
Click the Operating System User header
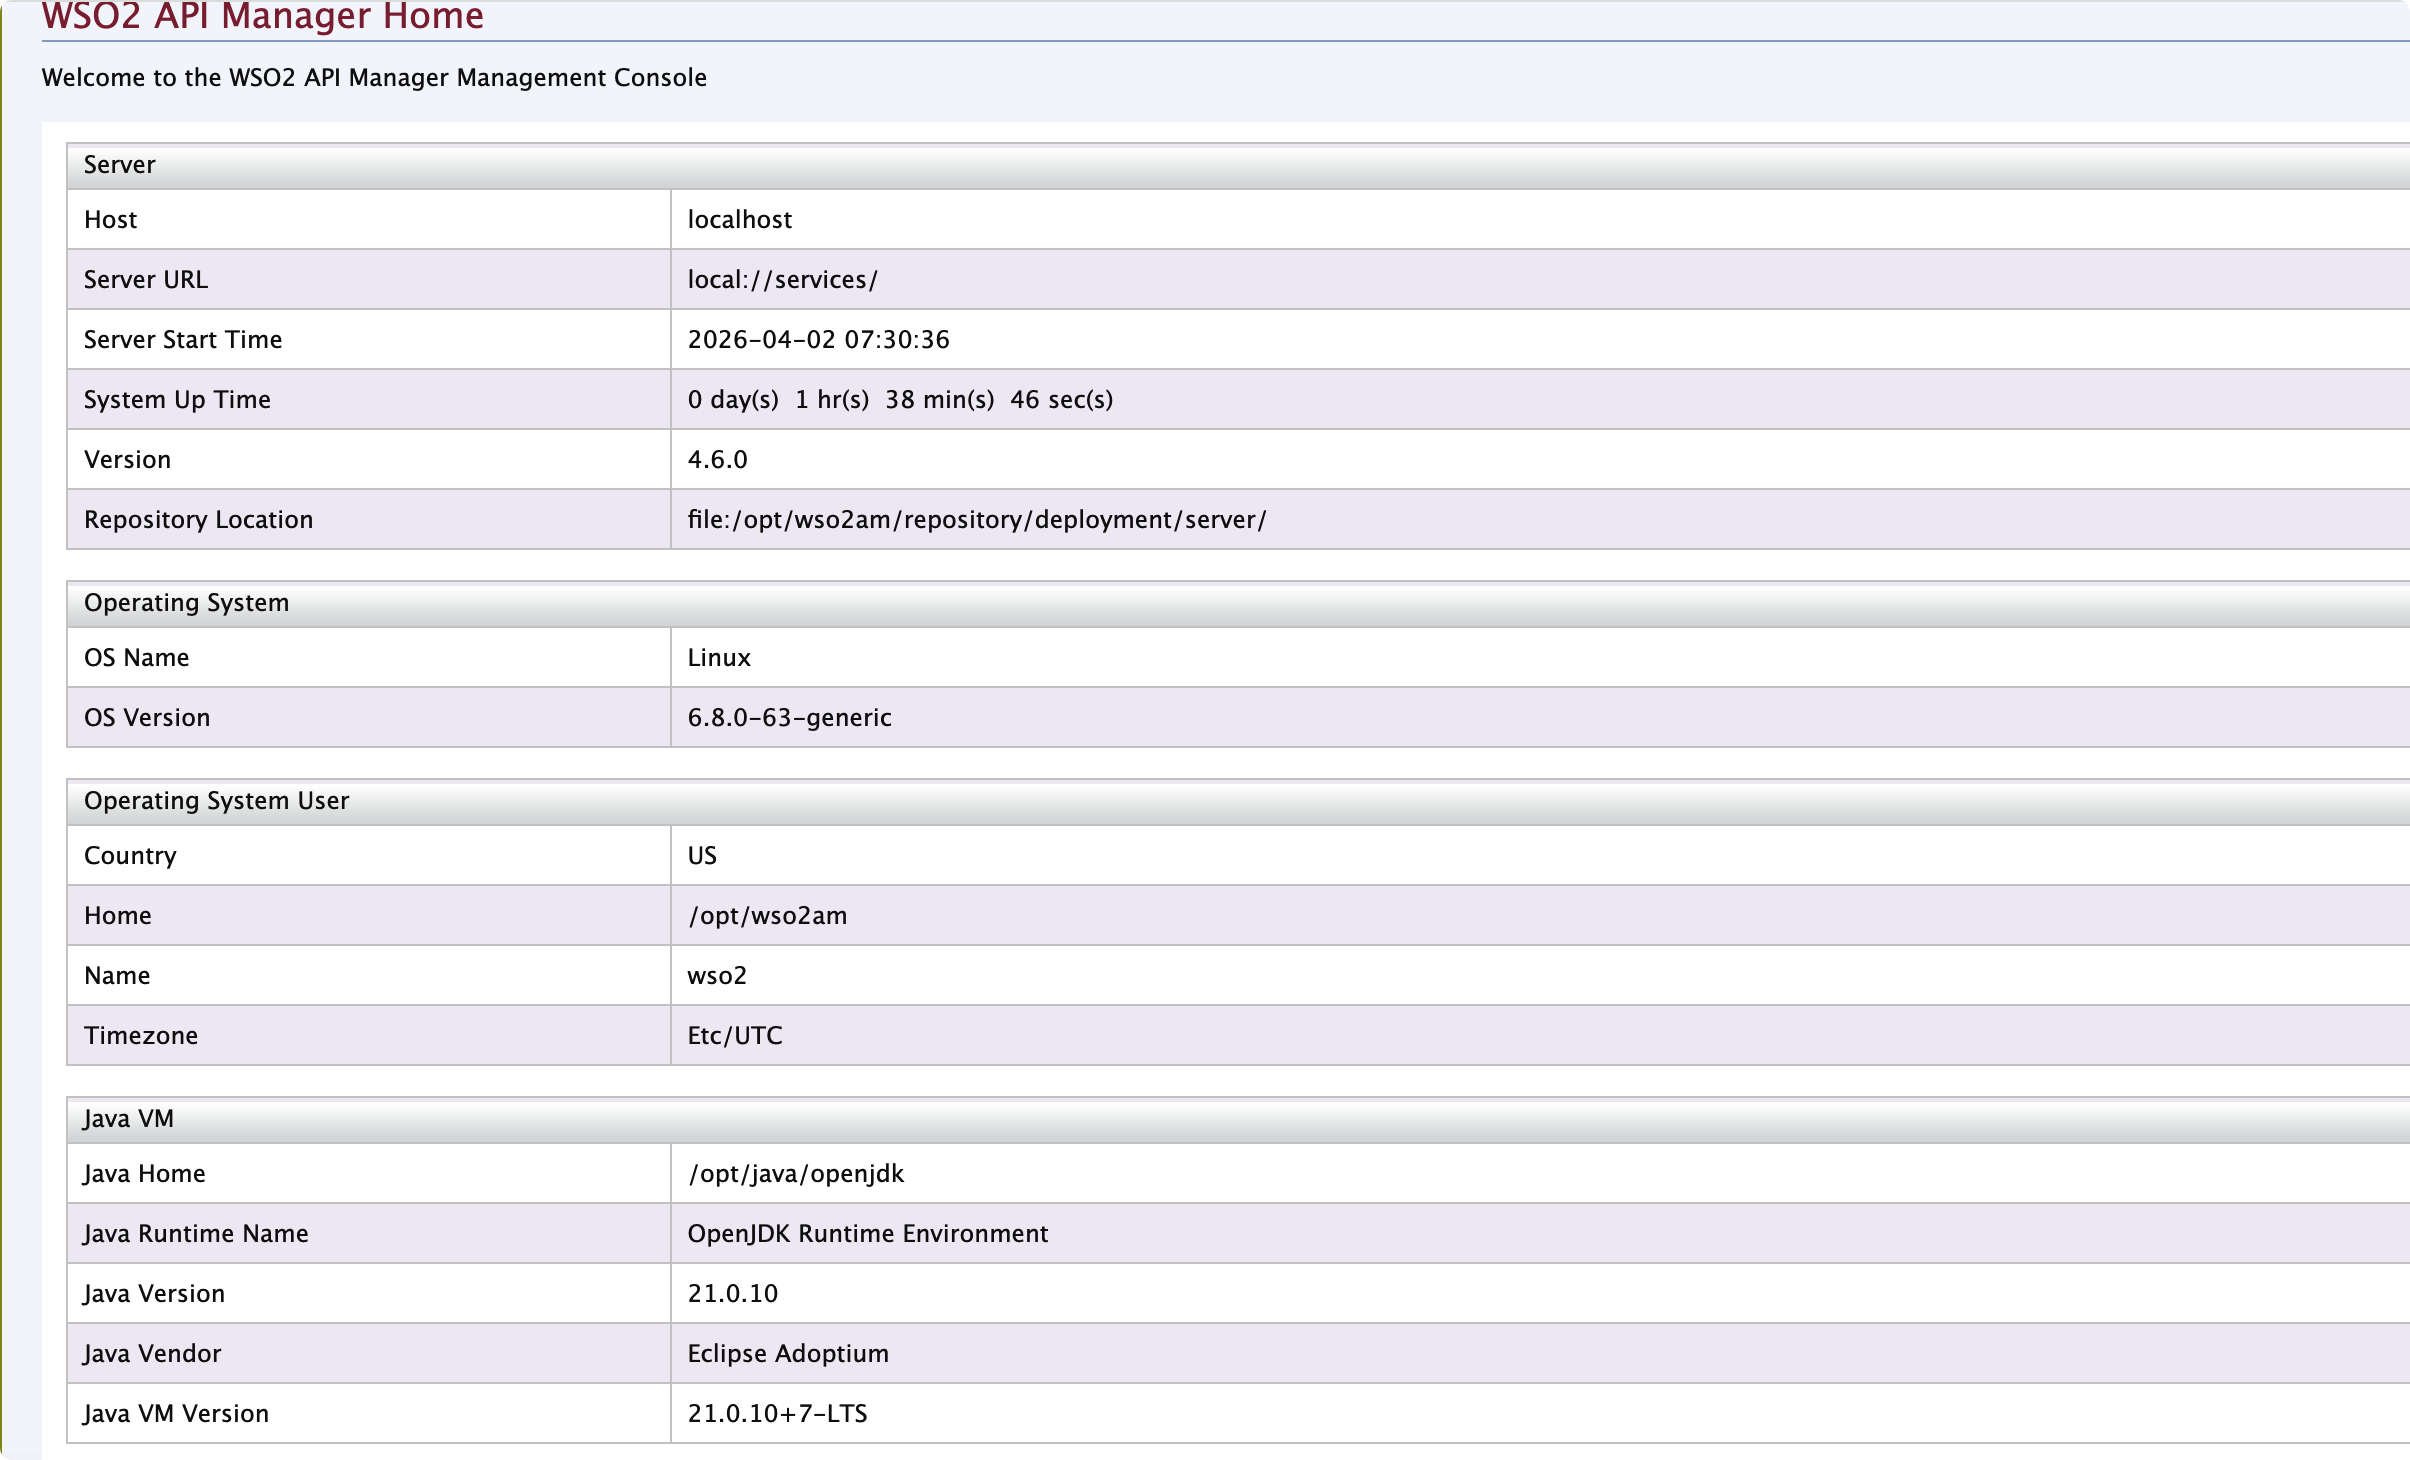pyautogui.click(x=216, y=801)
